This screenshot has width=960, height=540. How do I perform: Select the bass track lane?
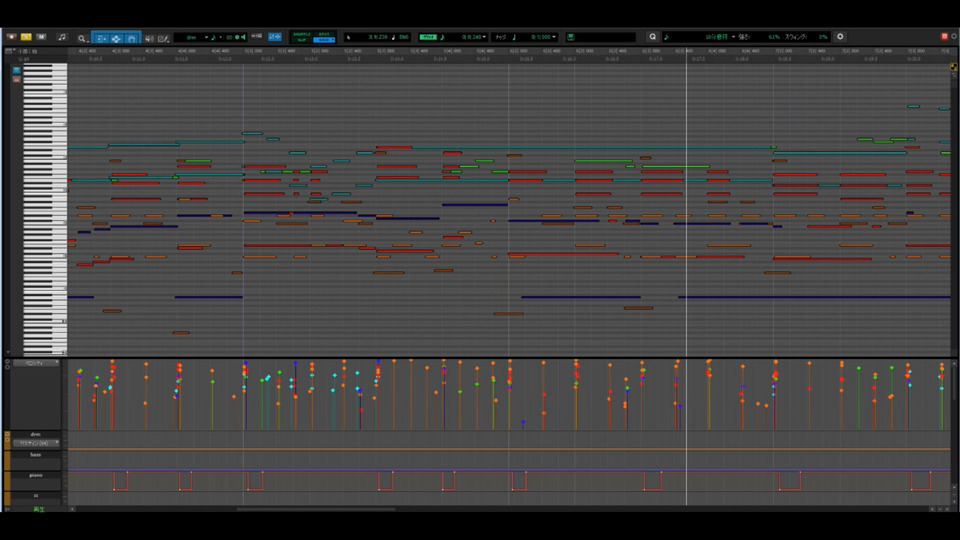(x=36, y=455)
